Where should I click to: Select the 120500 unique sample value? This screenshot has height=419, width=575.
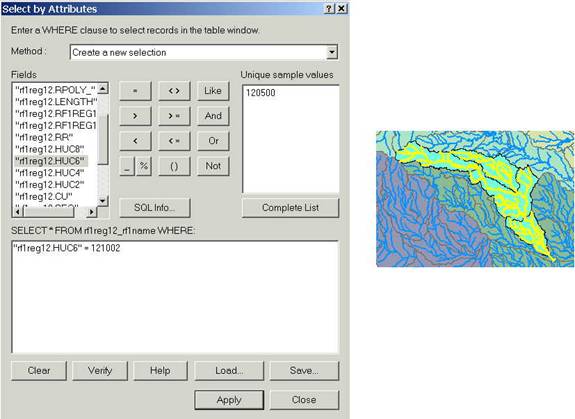click(x=261, y=93)
